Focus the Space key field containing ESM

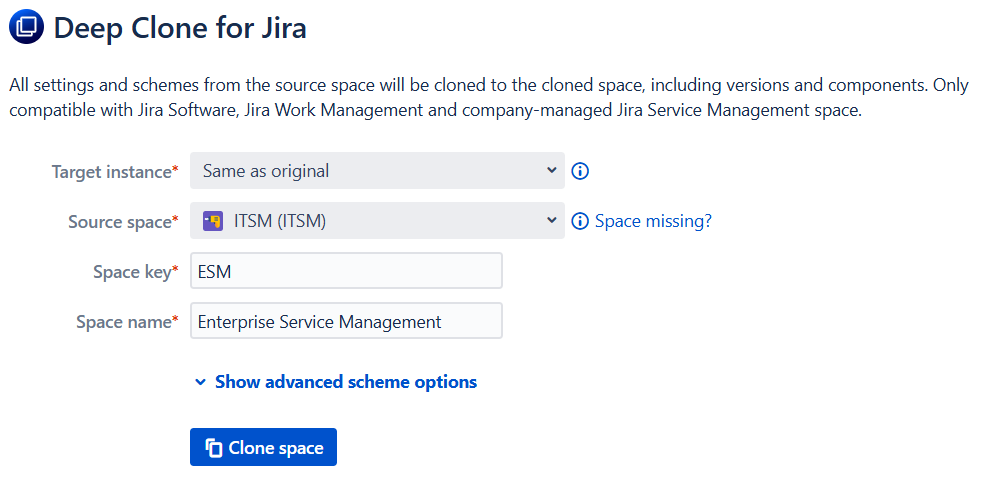click(346, 271)
